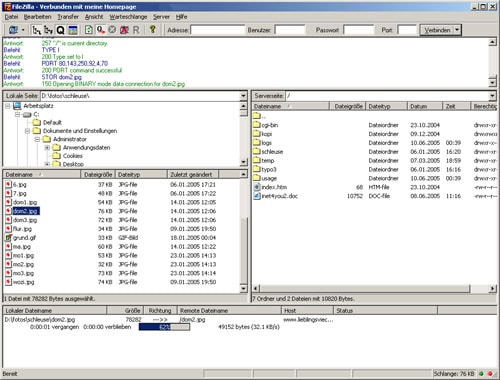
Task: Select the typo3 folder on server
Action: click(x=265, y=169)
